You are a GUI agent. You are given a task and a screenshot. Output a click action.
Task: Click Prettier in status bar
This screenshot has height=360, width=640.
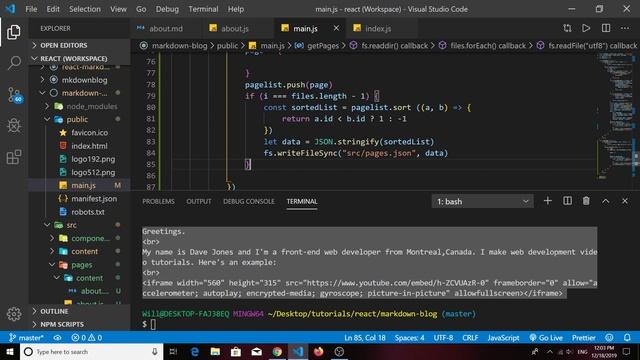pyautogui.click(x=584, y=338)
